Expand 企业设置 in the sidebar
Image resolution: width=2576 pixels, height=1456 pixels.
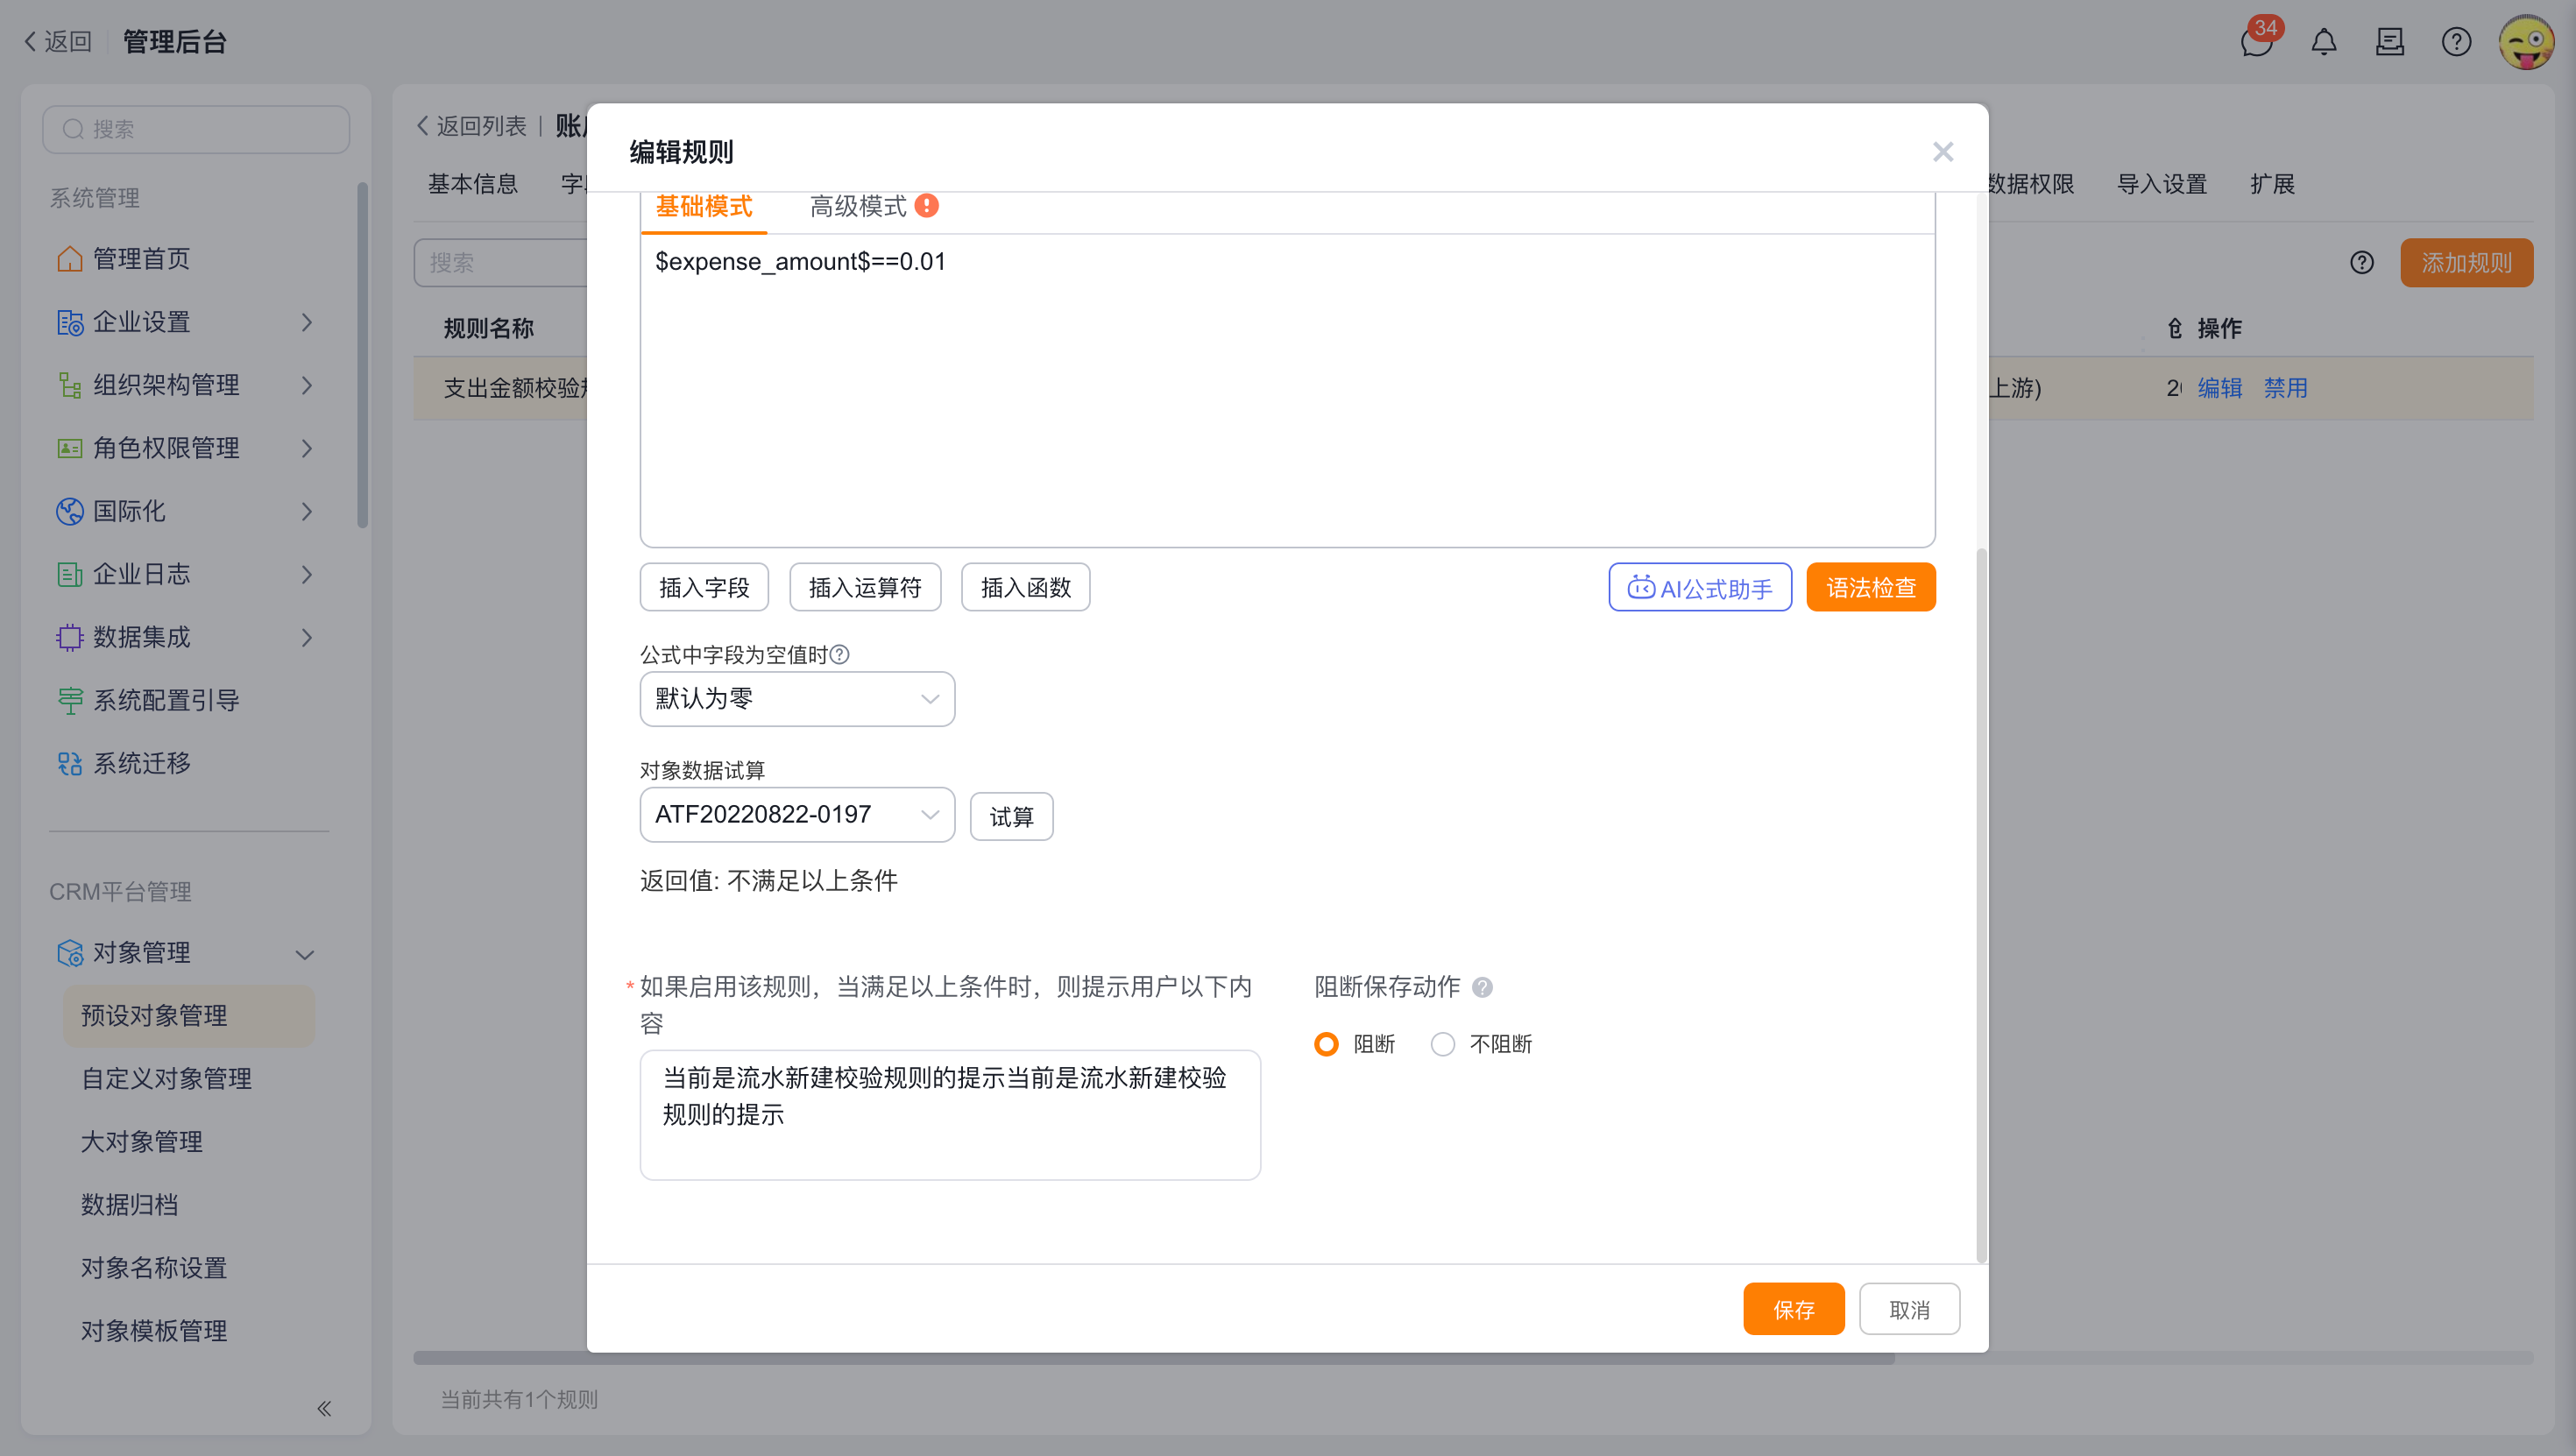[x=185, y=322]
